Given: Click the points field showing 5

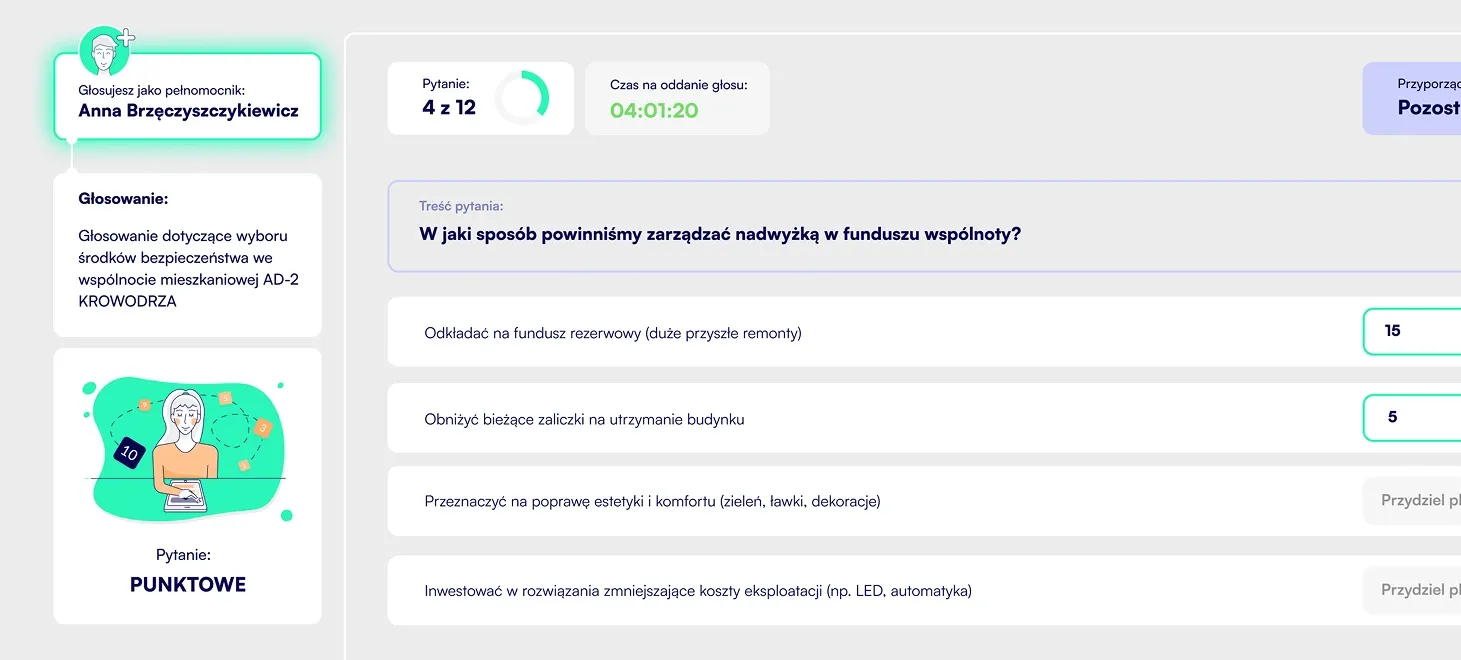Looking at the screenshot, I should point(1411,418).
